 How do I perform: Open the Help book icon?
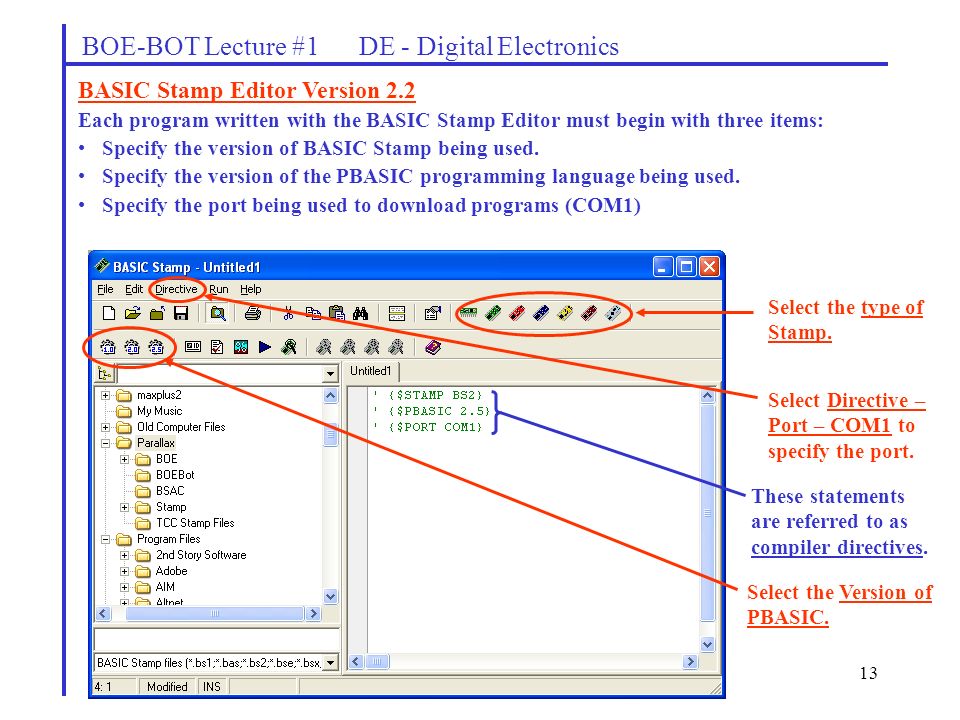tap(433, 348)
